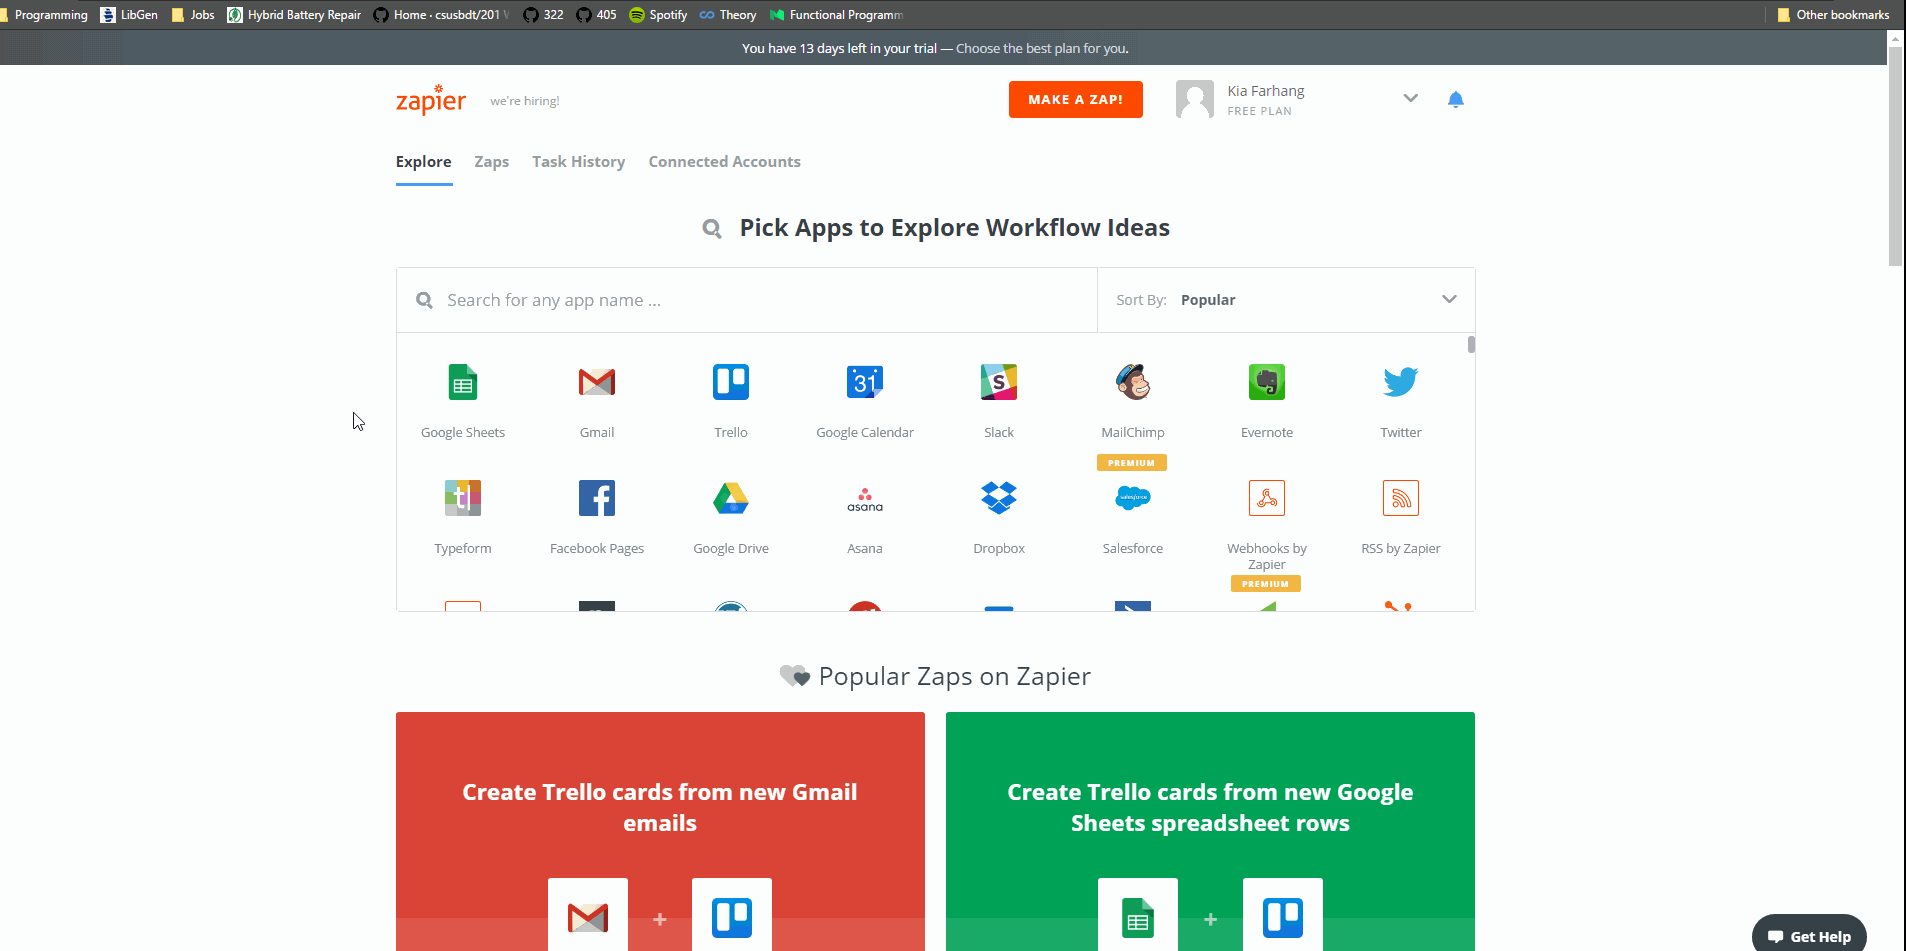Open Create Trello cards from new Gmail emails
1906x951 pixels.
coord(660,807)
